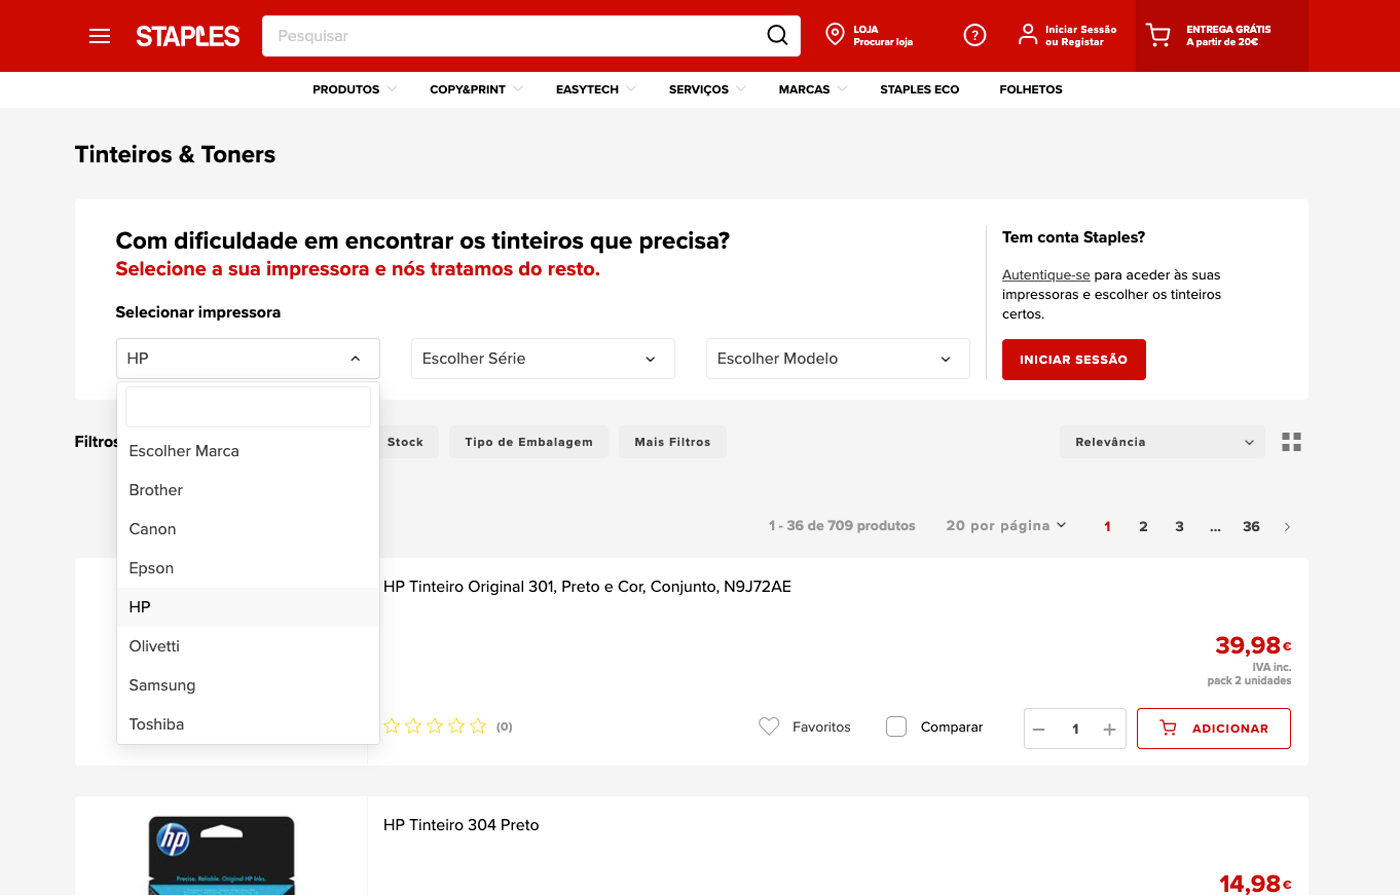Select Olivetti in brand list
The height and width of the screenshot is (895, 1400).
[x=248, y=646]
